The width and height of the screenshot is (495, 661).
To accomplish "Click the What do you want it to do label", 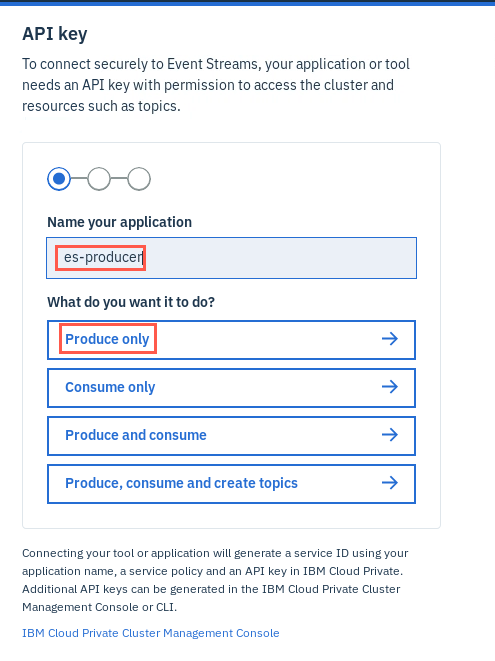I will point(131,302).
